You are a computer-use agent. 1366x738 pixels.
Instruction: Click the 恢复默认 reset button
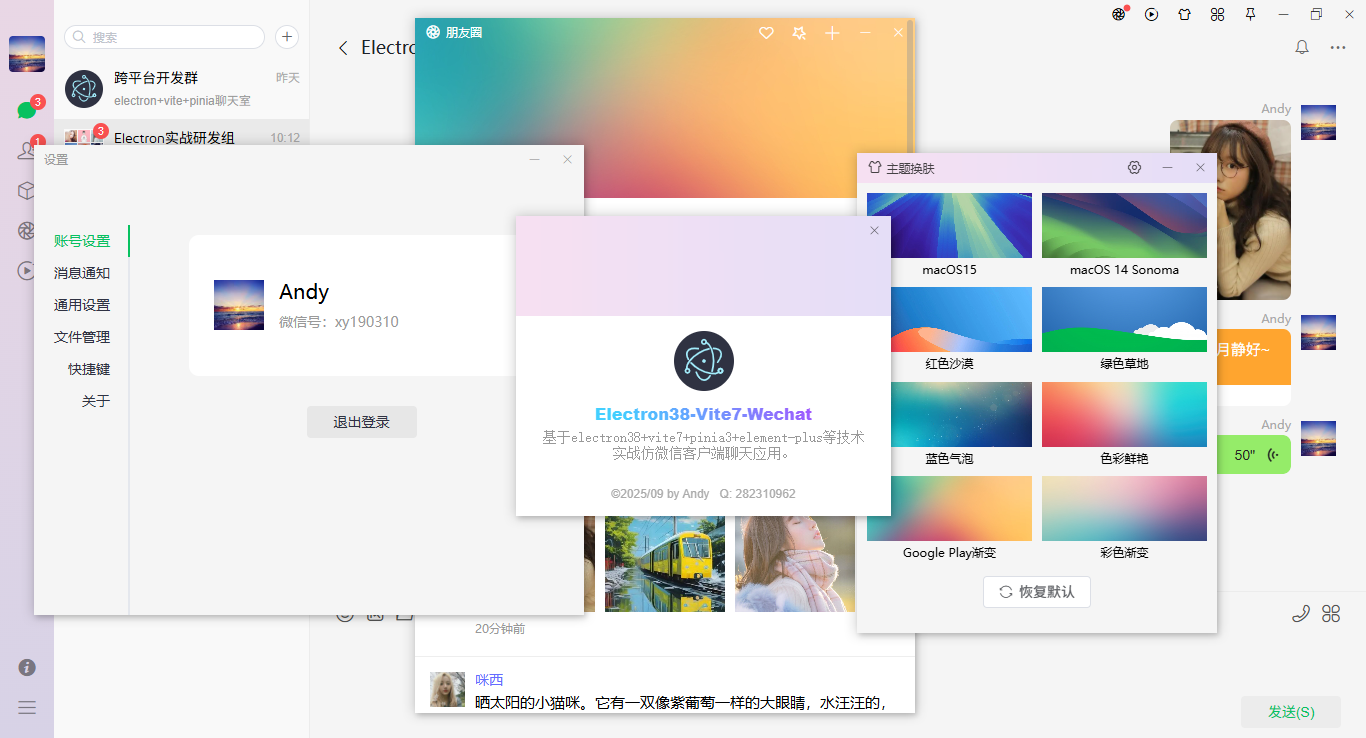(x=1037, y=592)
